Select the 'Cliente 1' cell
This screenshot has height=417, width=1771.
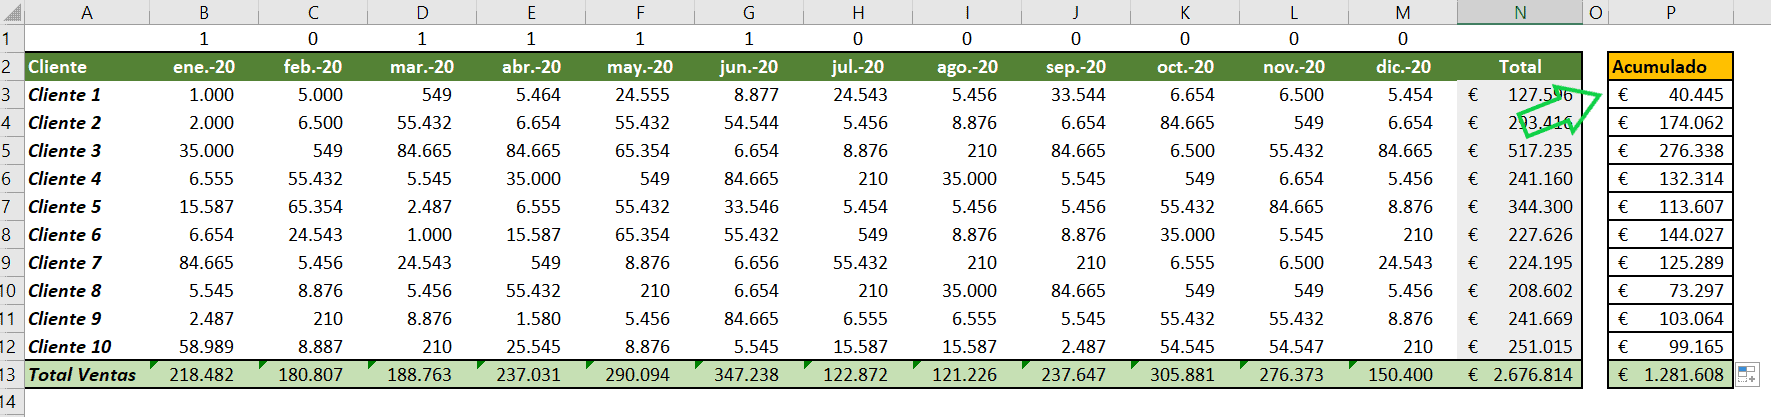pos(87,95)
